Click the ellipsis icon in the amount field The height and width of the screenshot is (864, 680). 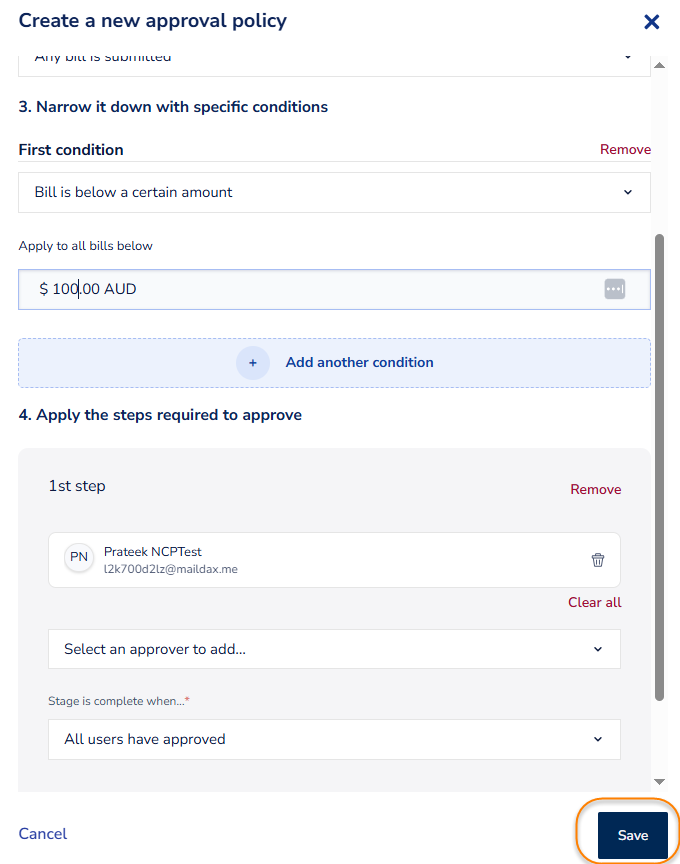(x=614, y=289)
